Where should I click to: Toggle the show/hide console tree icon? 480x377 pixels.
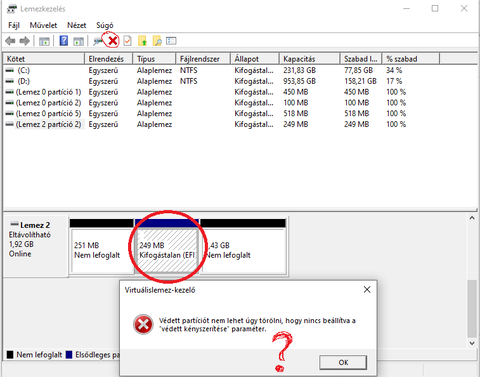(x=44, y=41)
